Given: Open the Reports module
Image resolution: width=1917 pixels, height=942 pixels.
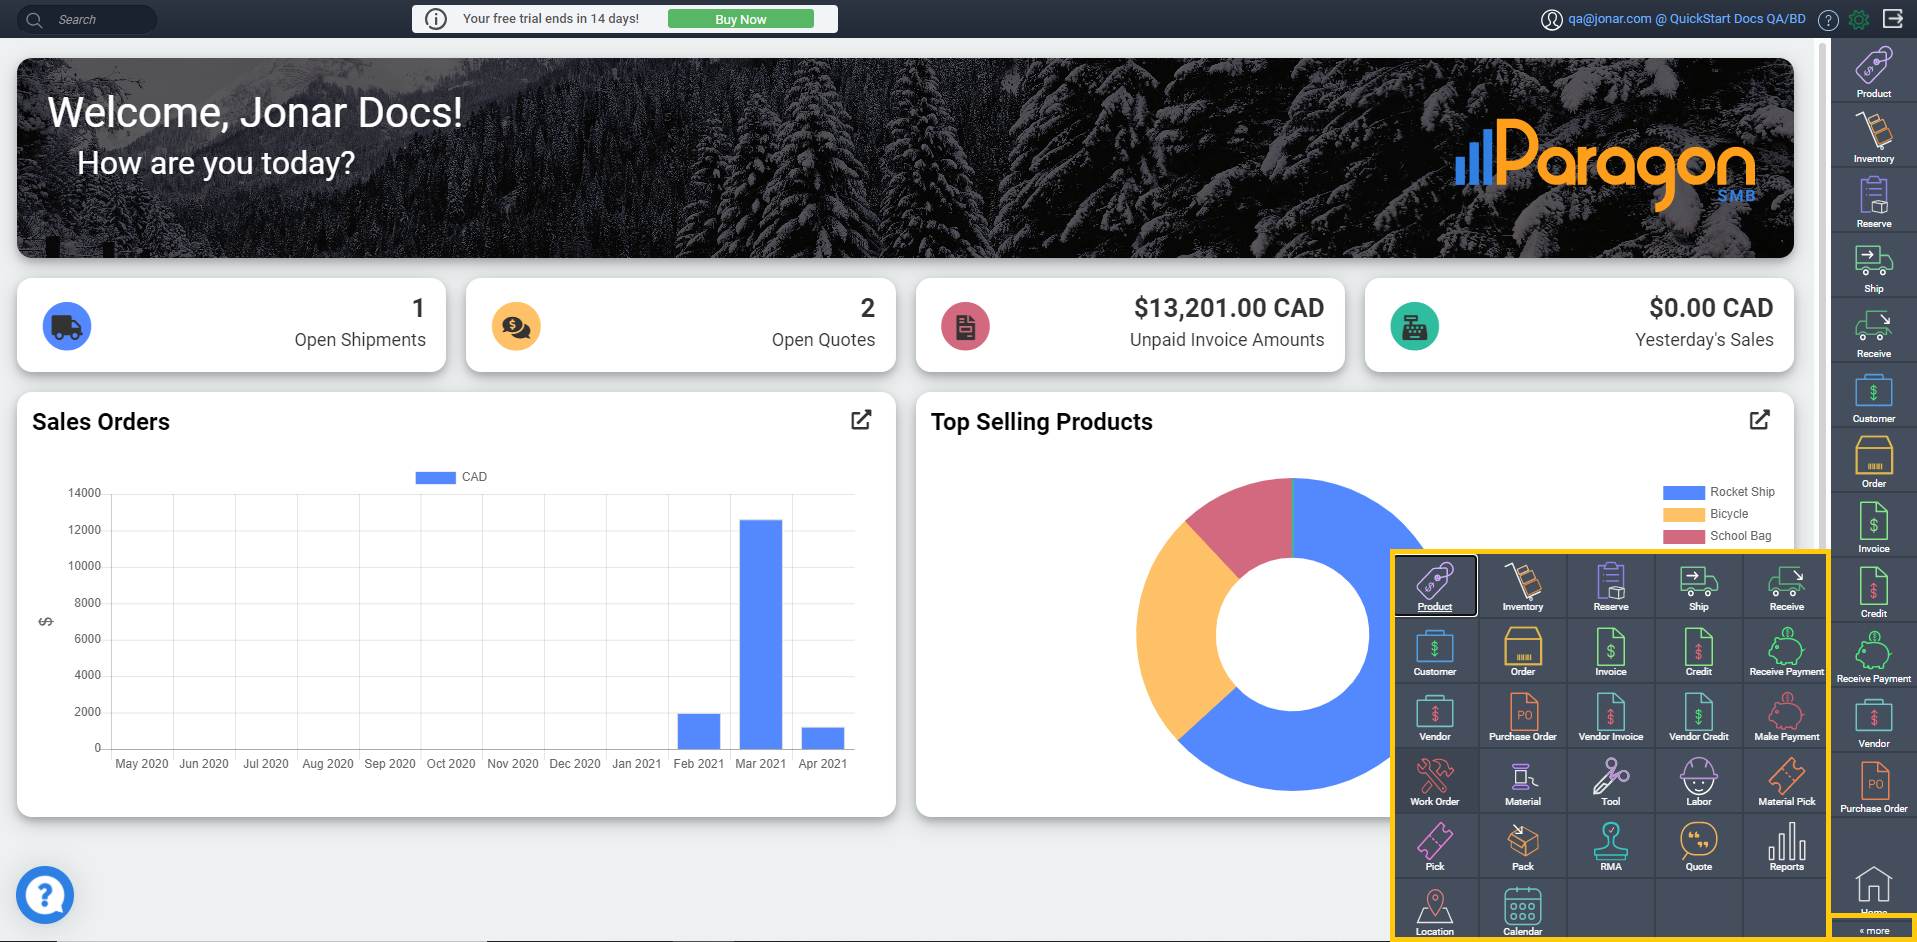Looking at the screenshot, I should pos(1787,845).
